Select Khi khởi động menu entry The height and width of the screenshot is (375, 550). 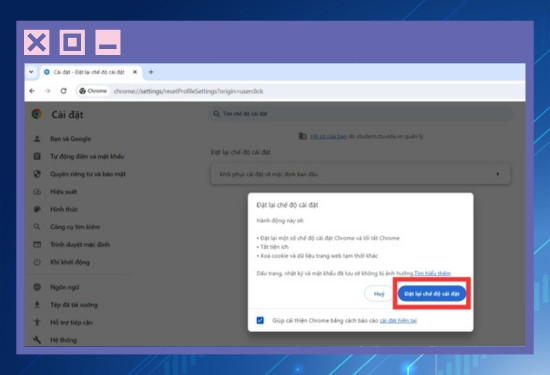point(70,262)
